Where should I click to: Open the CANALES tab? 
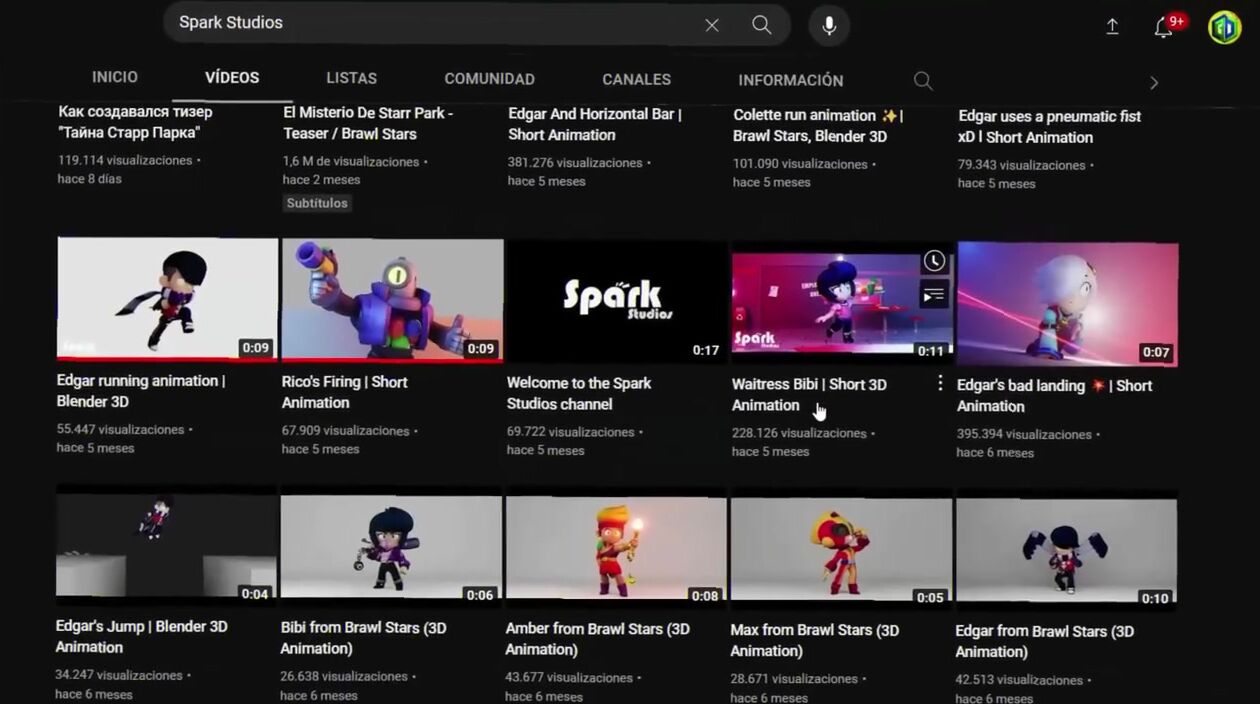(x=636, y=80)
